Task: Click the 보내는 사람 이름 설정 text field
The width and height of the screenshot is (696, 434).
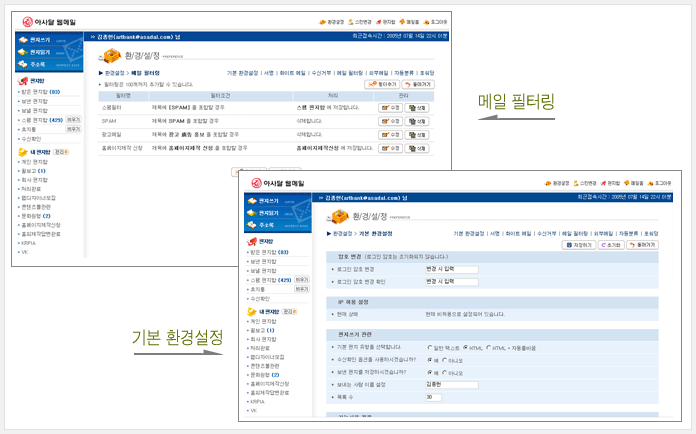Action: click(451, 384)
